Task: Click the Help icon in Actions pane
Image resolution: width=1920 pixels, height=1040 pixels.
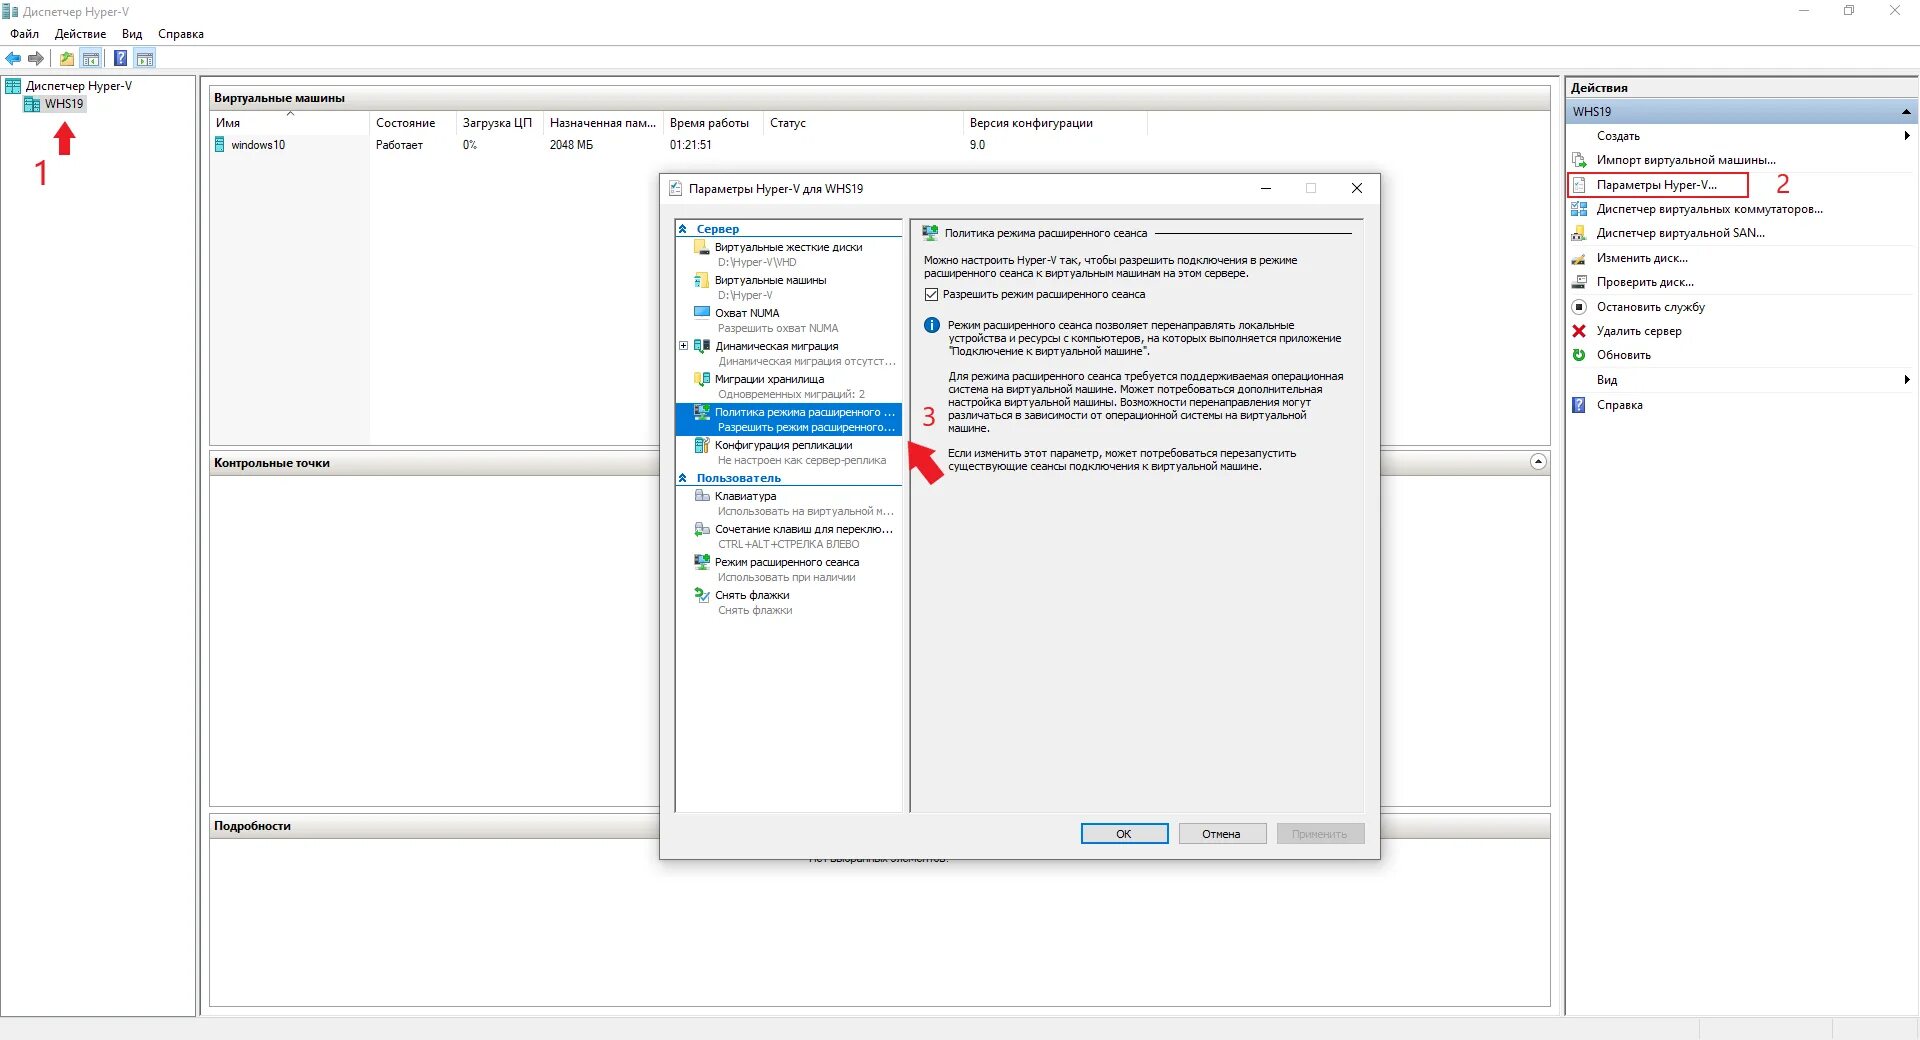Action: click(1579, 405)
